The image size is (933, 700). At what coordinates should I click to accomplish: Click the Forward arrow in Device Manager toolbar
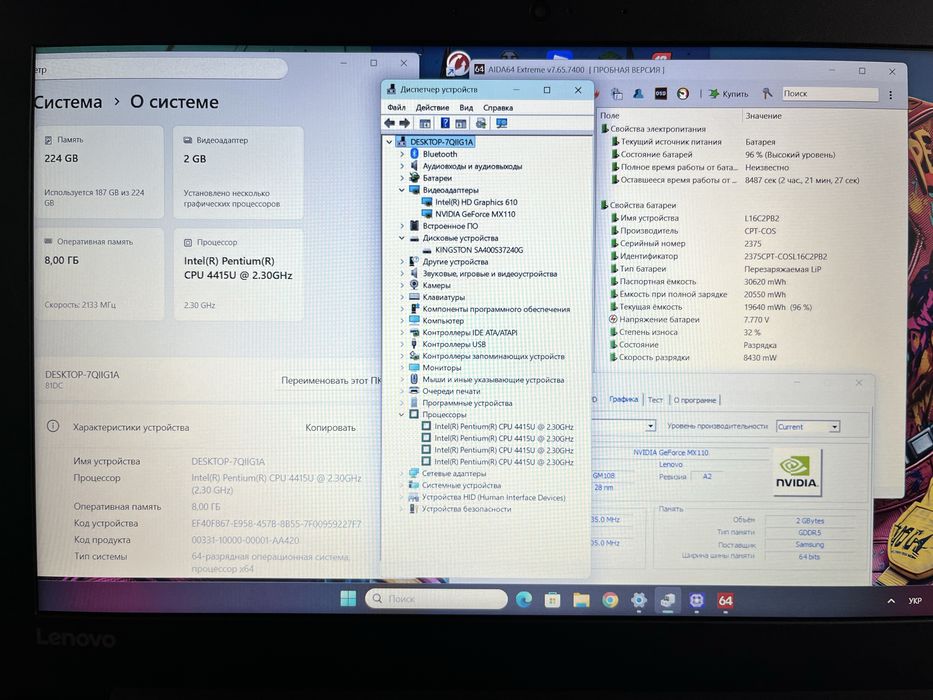(x=405, y=123)
